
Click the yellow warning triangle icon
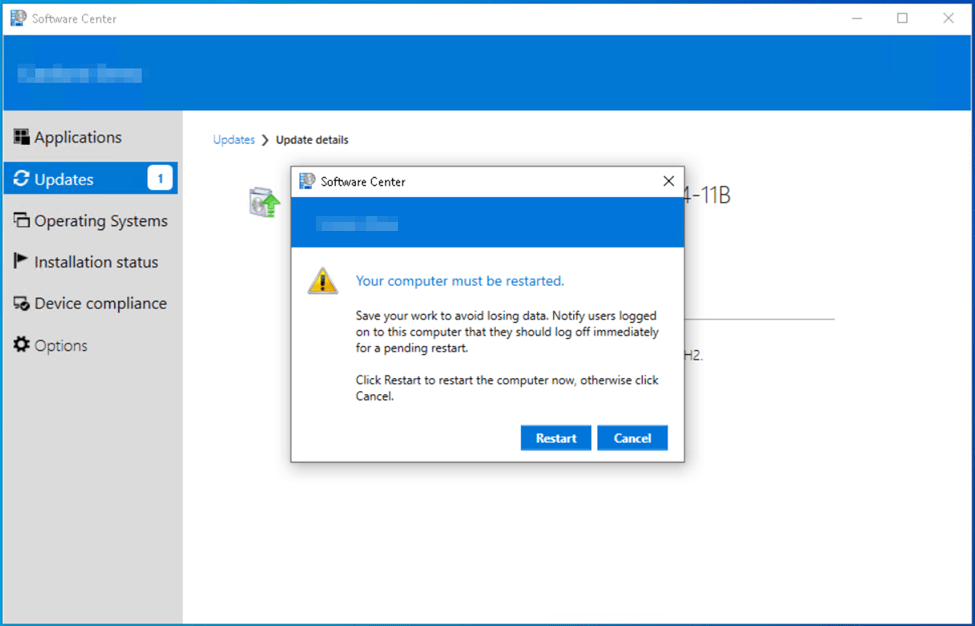coord(322,281)
